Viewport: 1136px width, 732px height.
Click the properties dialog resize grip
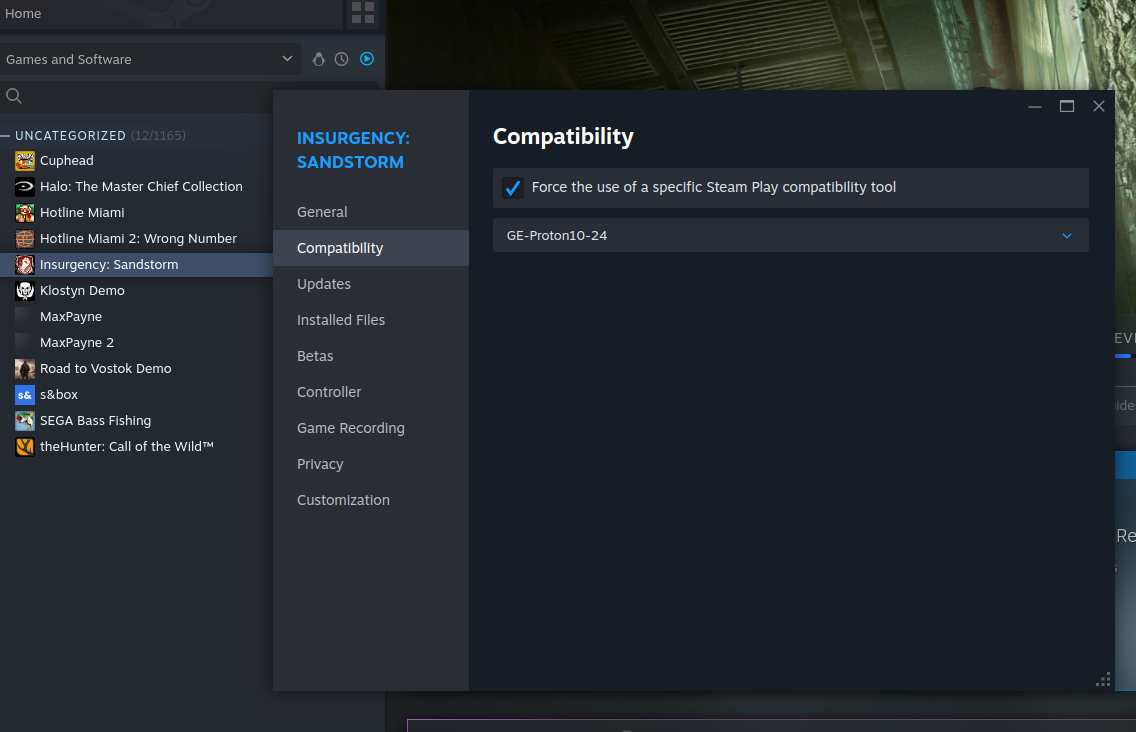point(1103,680)
